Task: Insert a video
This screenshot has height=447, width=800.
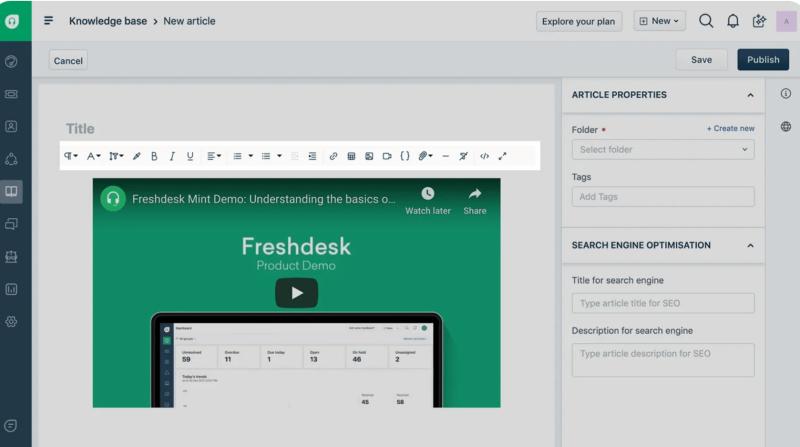Action: tap(387, 156)
